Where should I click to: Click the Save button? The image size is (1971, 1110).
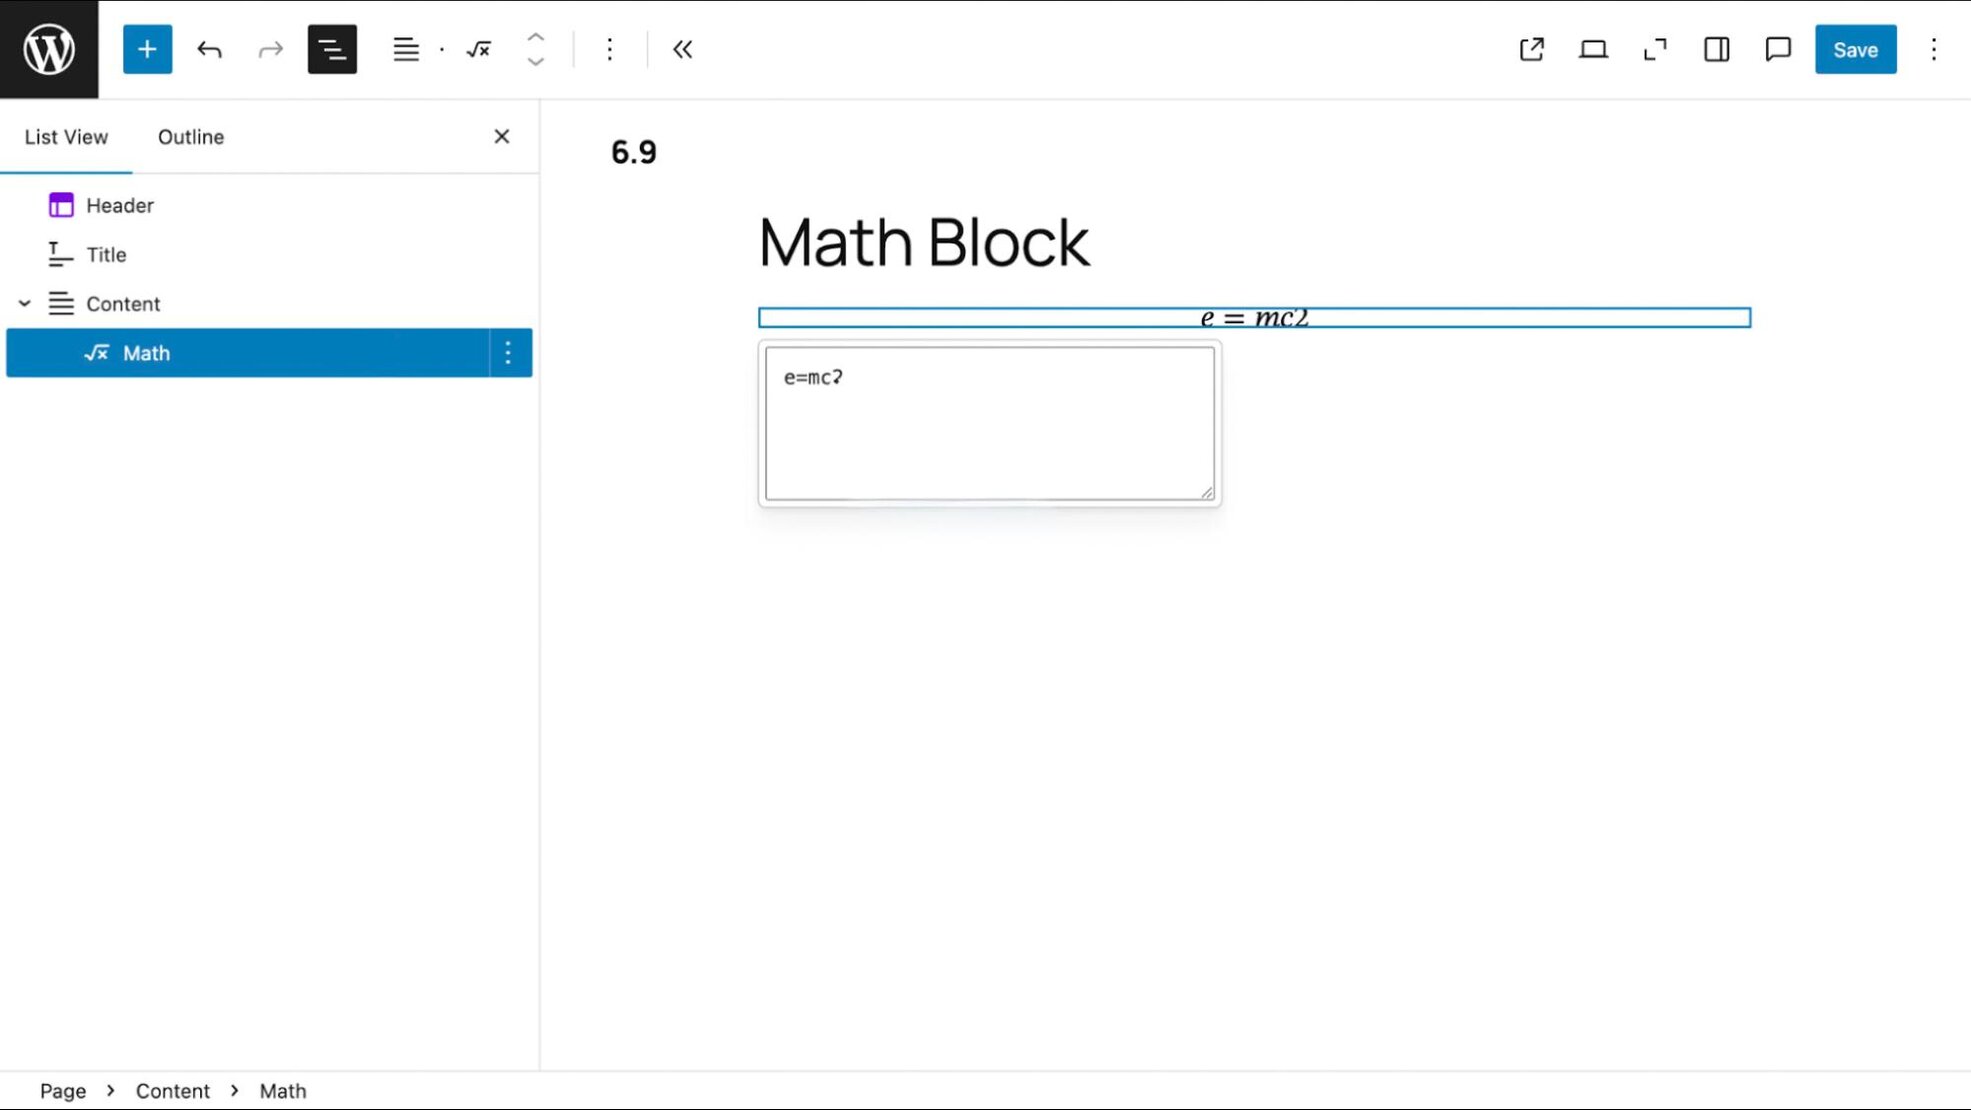click(1855, 49)
